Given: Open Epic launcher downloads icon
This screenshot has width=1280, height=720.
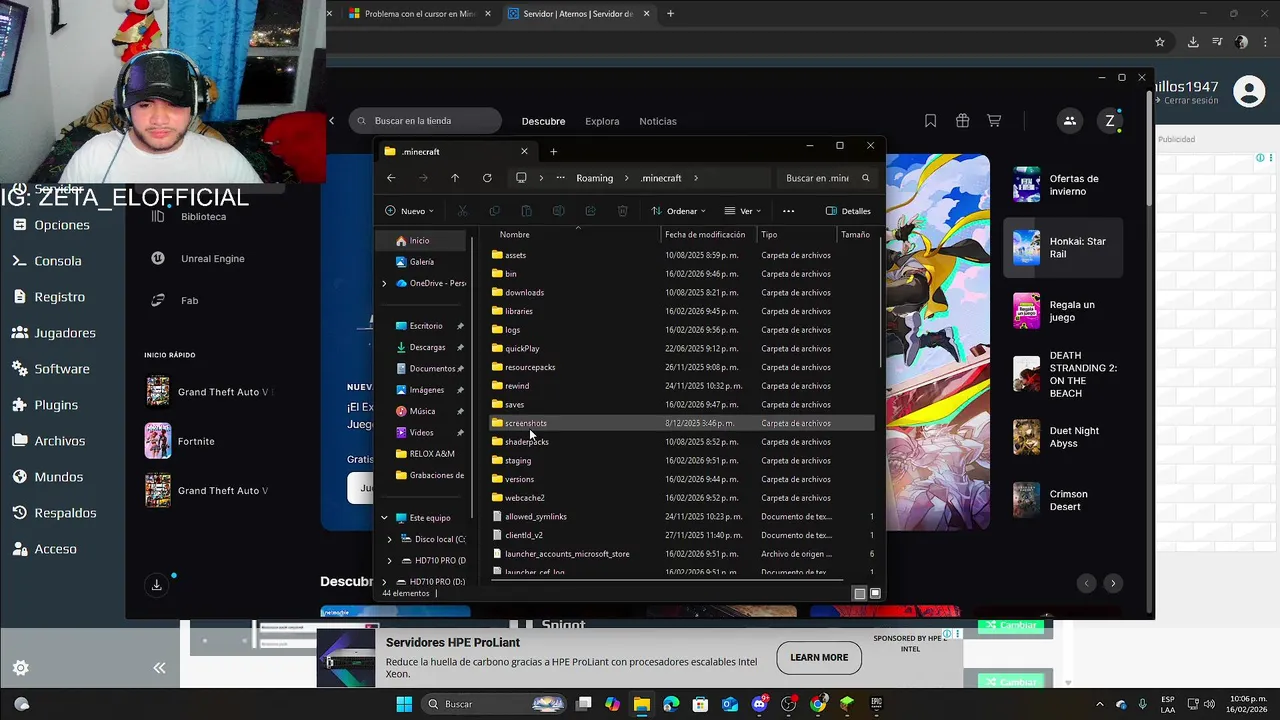Looking at the screenshot, I should tap(156, 585).
